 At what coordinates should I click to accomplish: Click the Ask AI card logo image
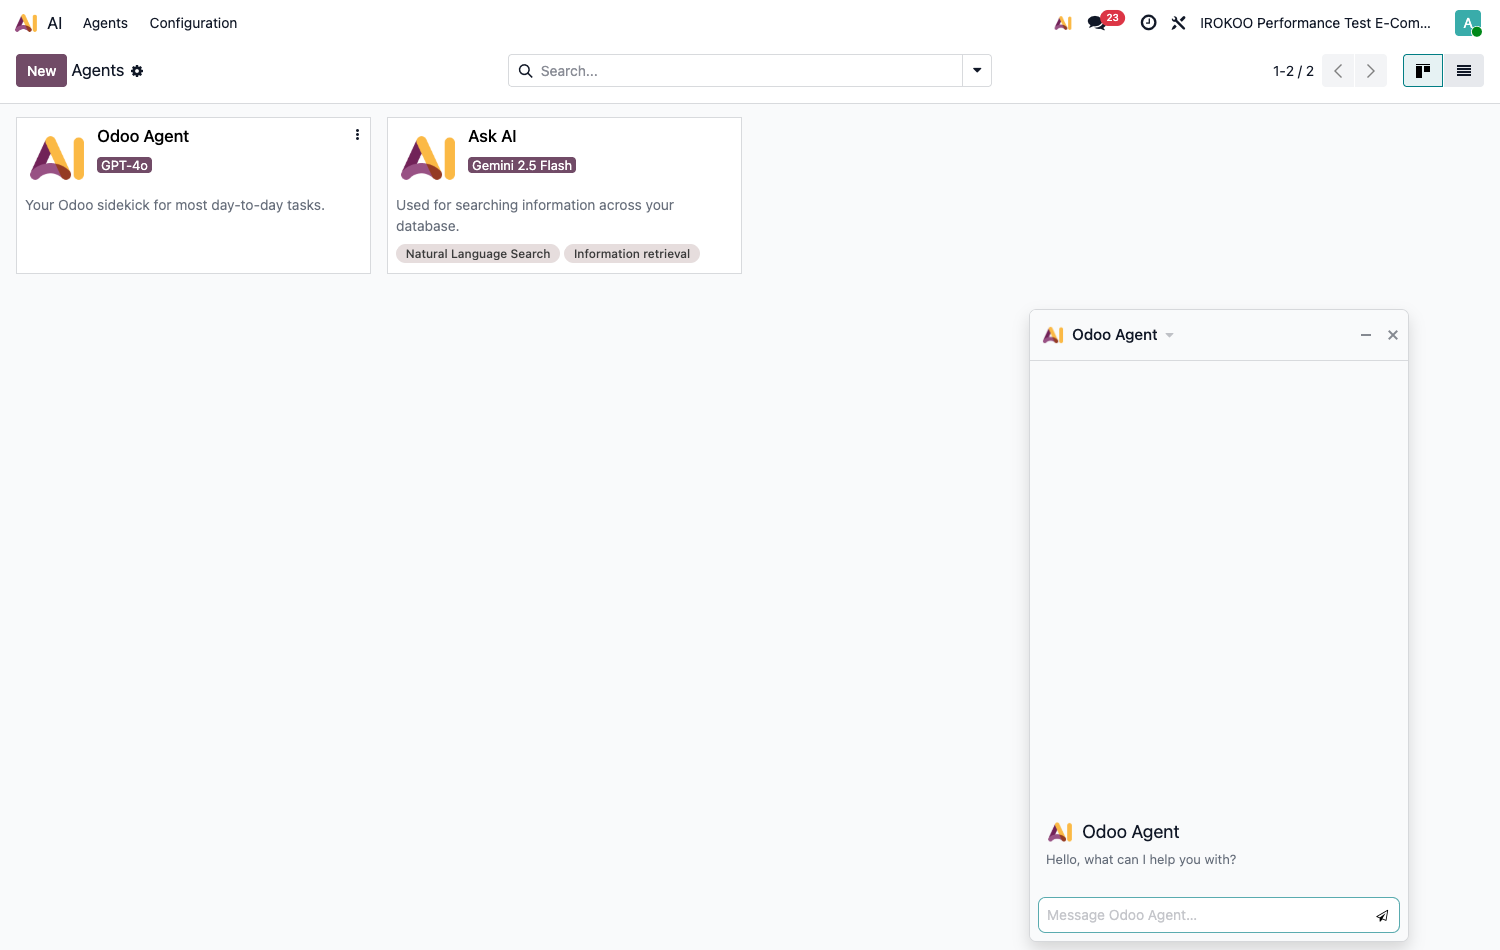[x=428, y=158]
